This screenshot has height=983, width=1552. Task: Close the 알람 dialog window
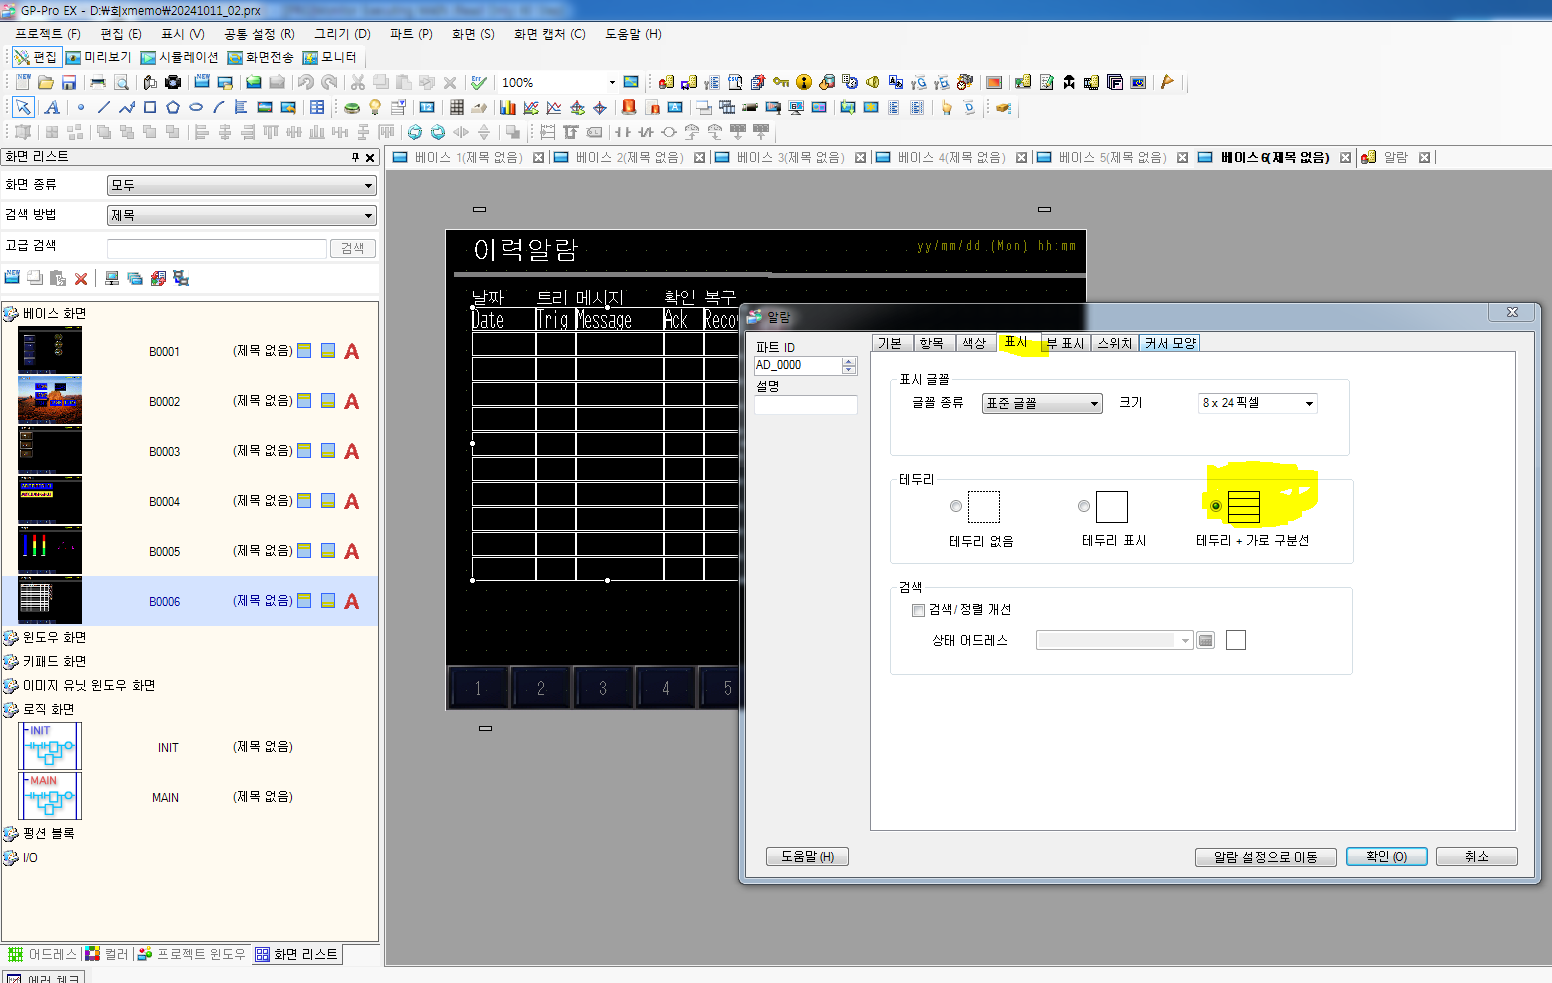point(1512,313)
